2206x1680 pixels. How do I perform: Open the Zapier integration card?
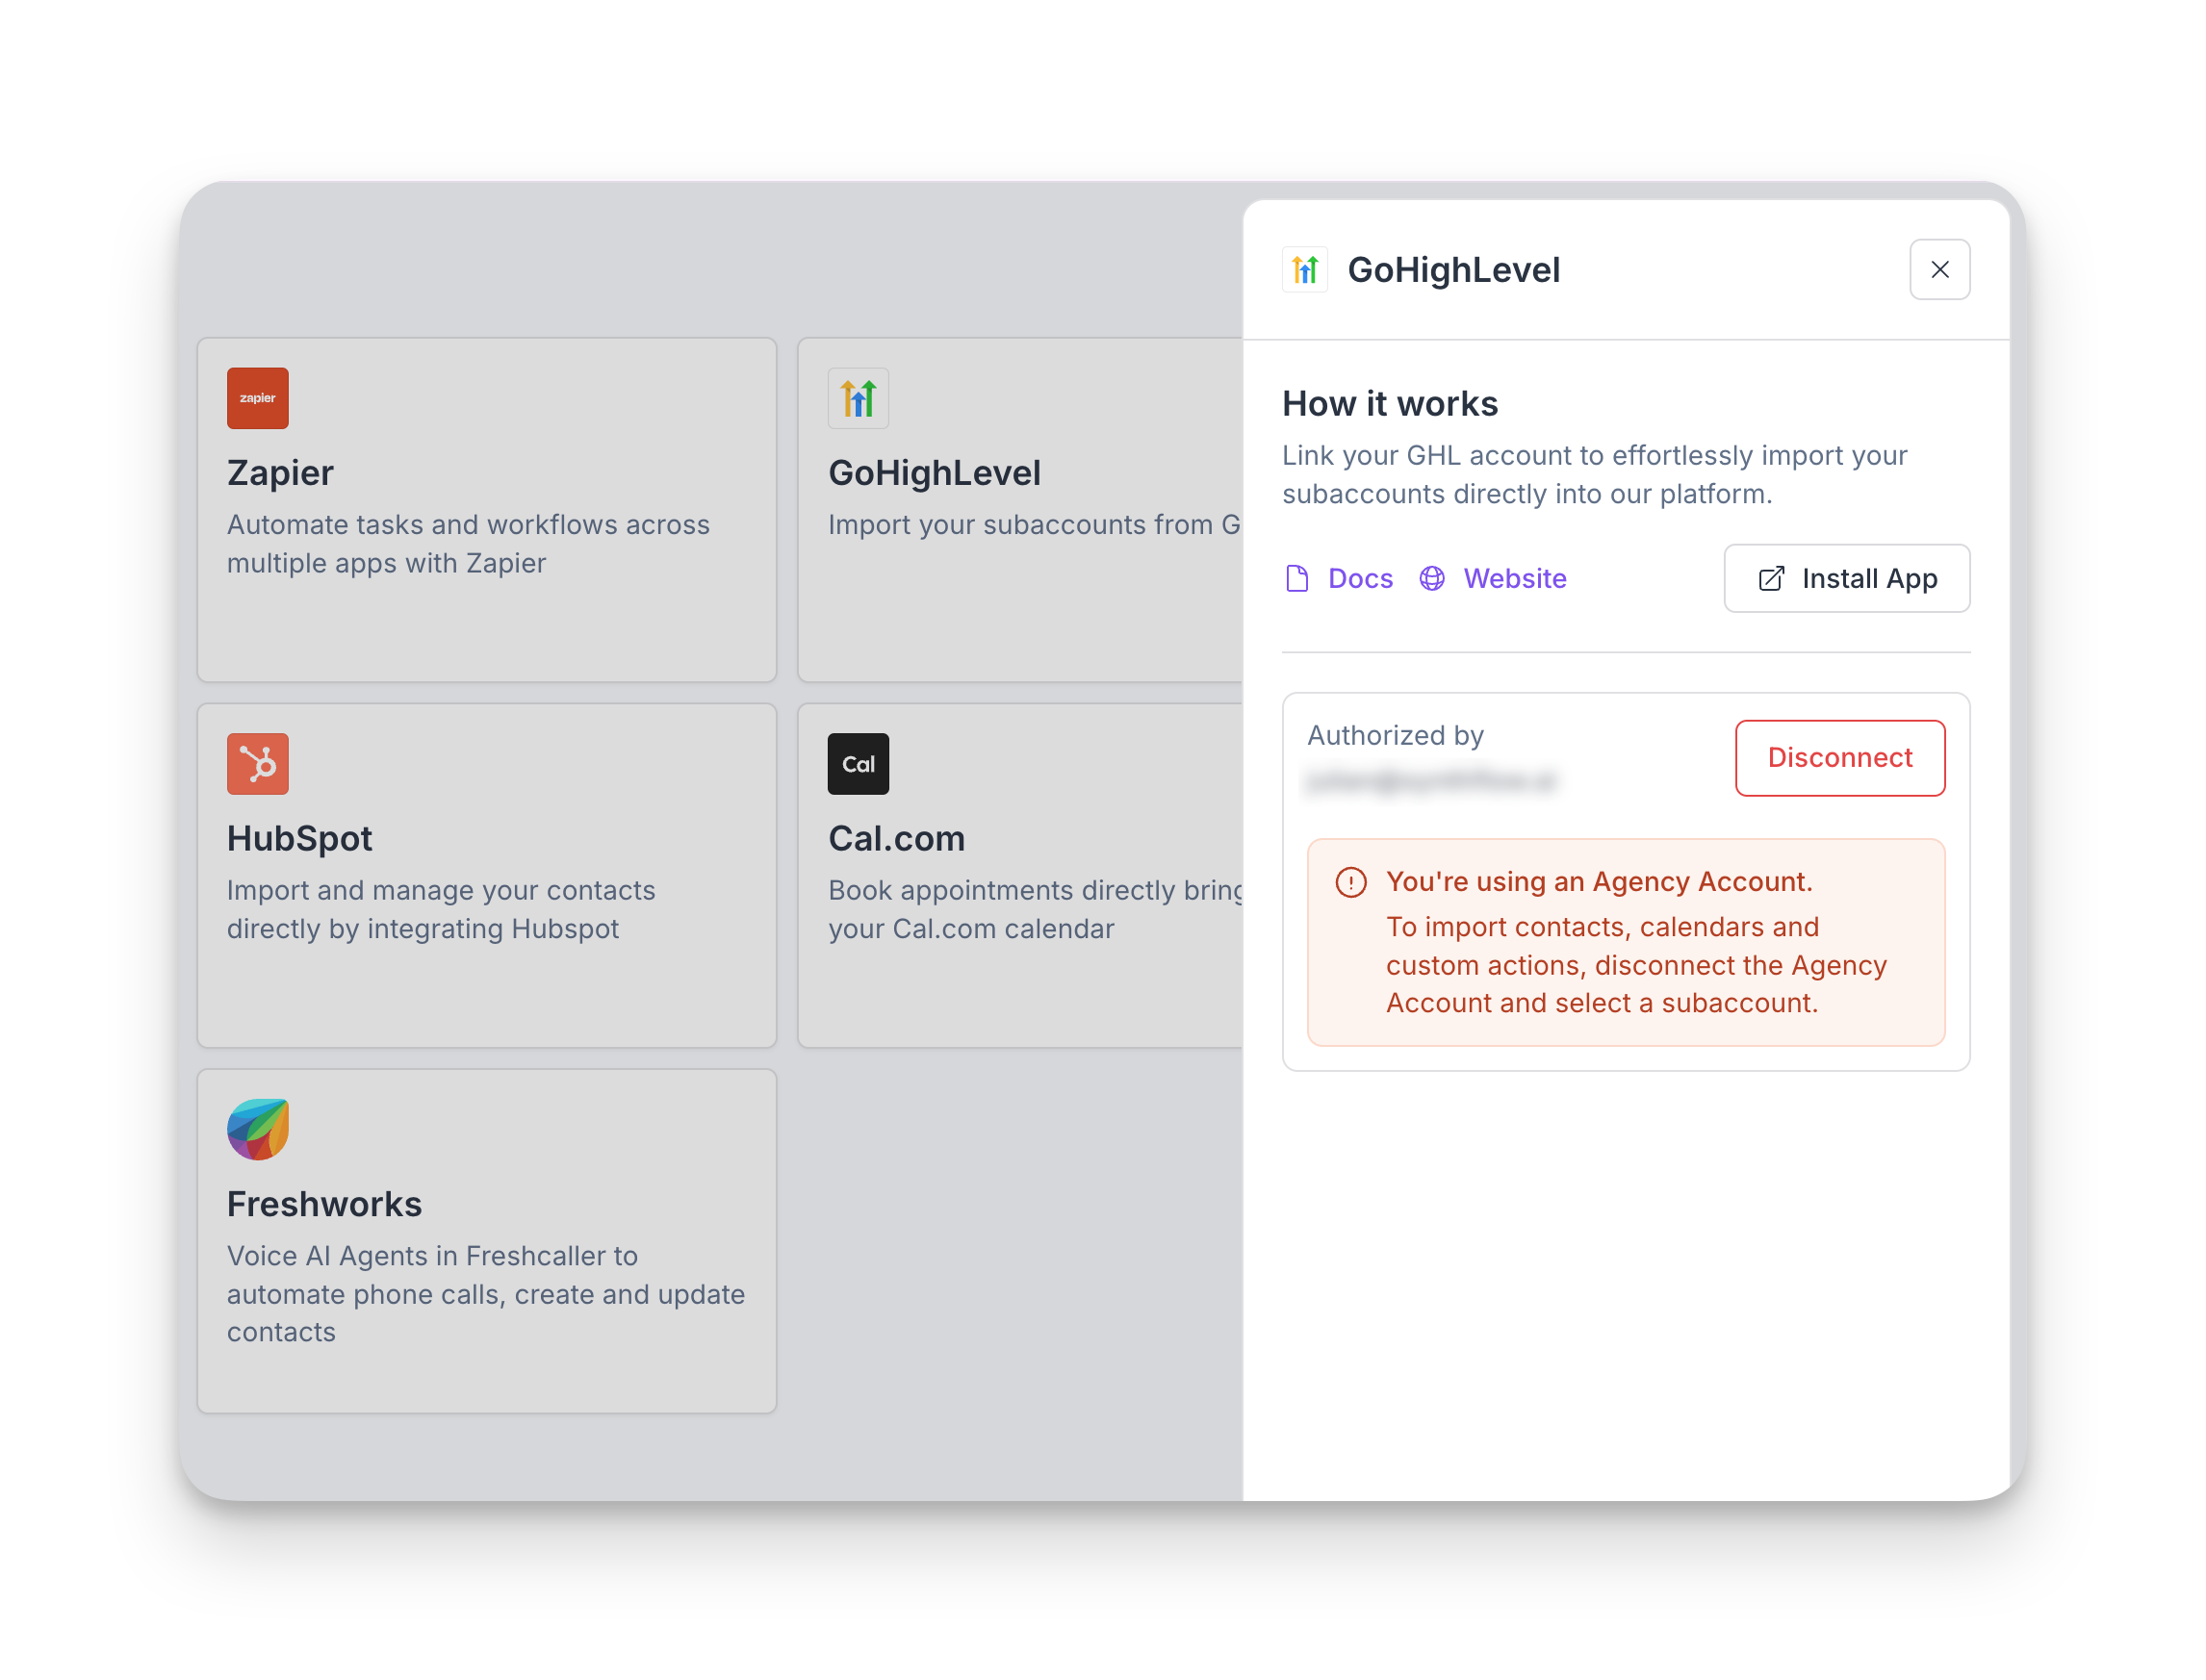[486, 510]
